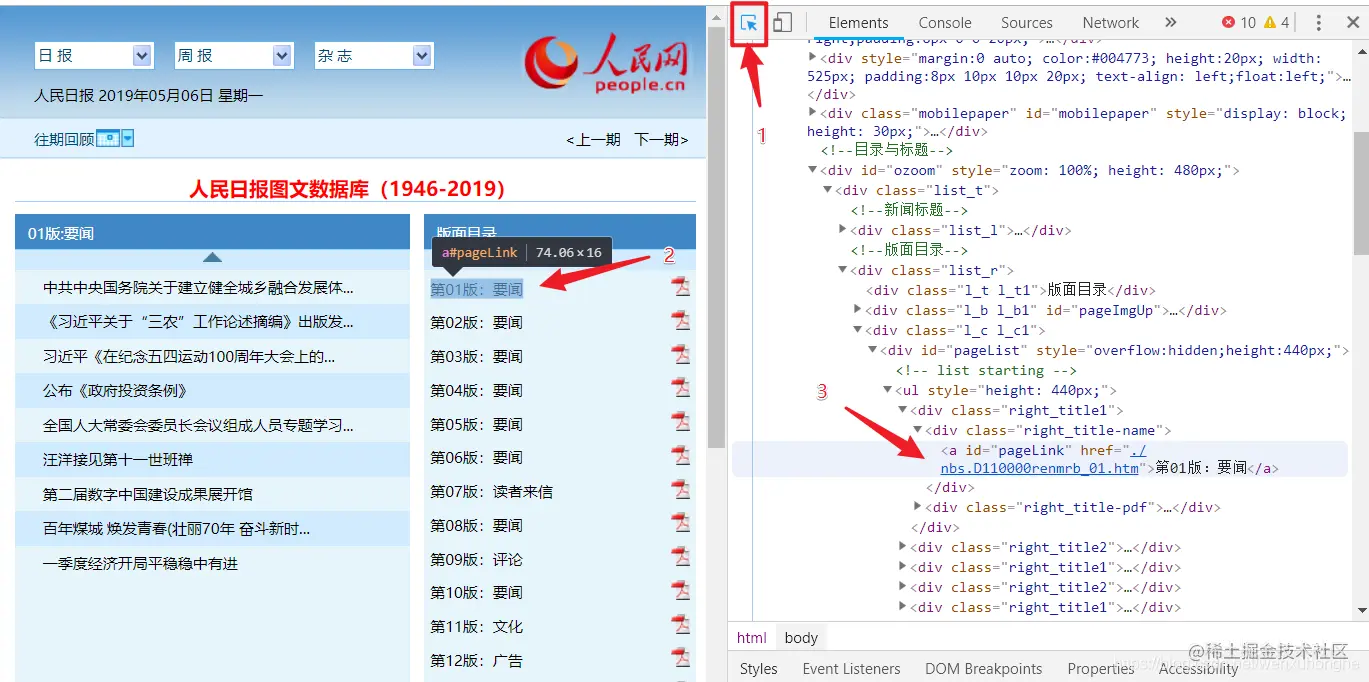Collapse the list_r div node
Viewport: 1369px width, 682px height.
(x=843, y=270)
